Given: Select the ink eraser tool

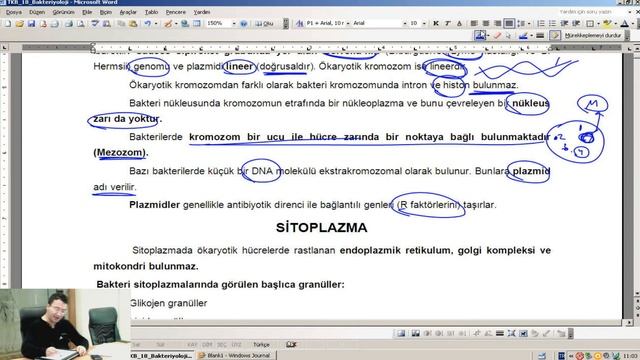Looking at the screenshot, I should [x=497, y=36].
